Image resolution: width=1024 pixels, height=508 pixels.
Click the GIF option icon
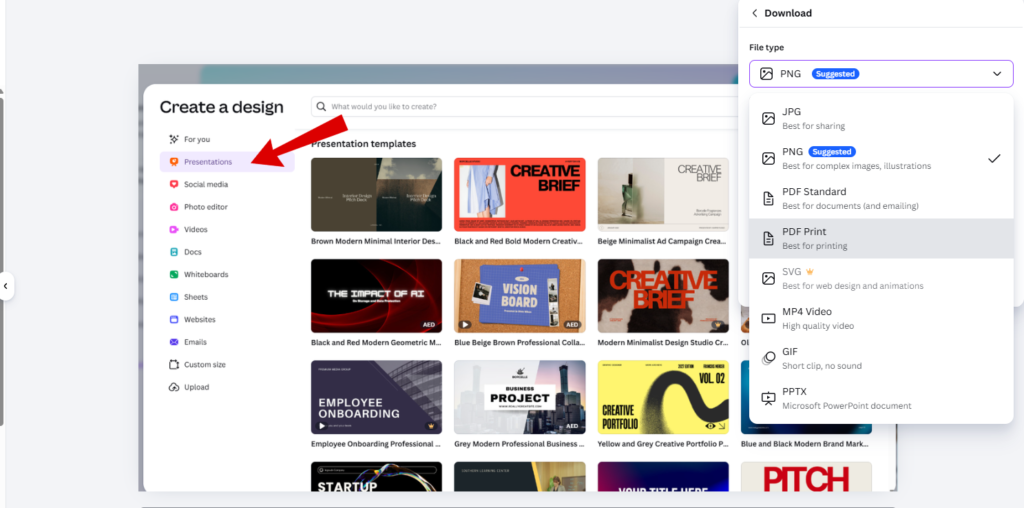click(768, 358)
